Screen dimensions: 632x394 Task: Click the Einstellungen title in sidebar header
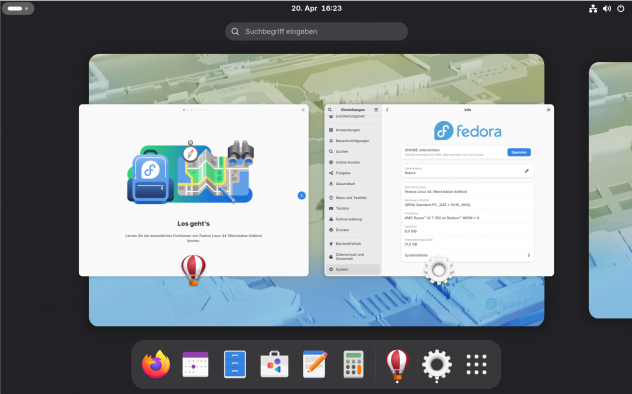pos(353,110)
